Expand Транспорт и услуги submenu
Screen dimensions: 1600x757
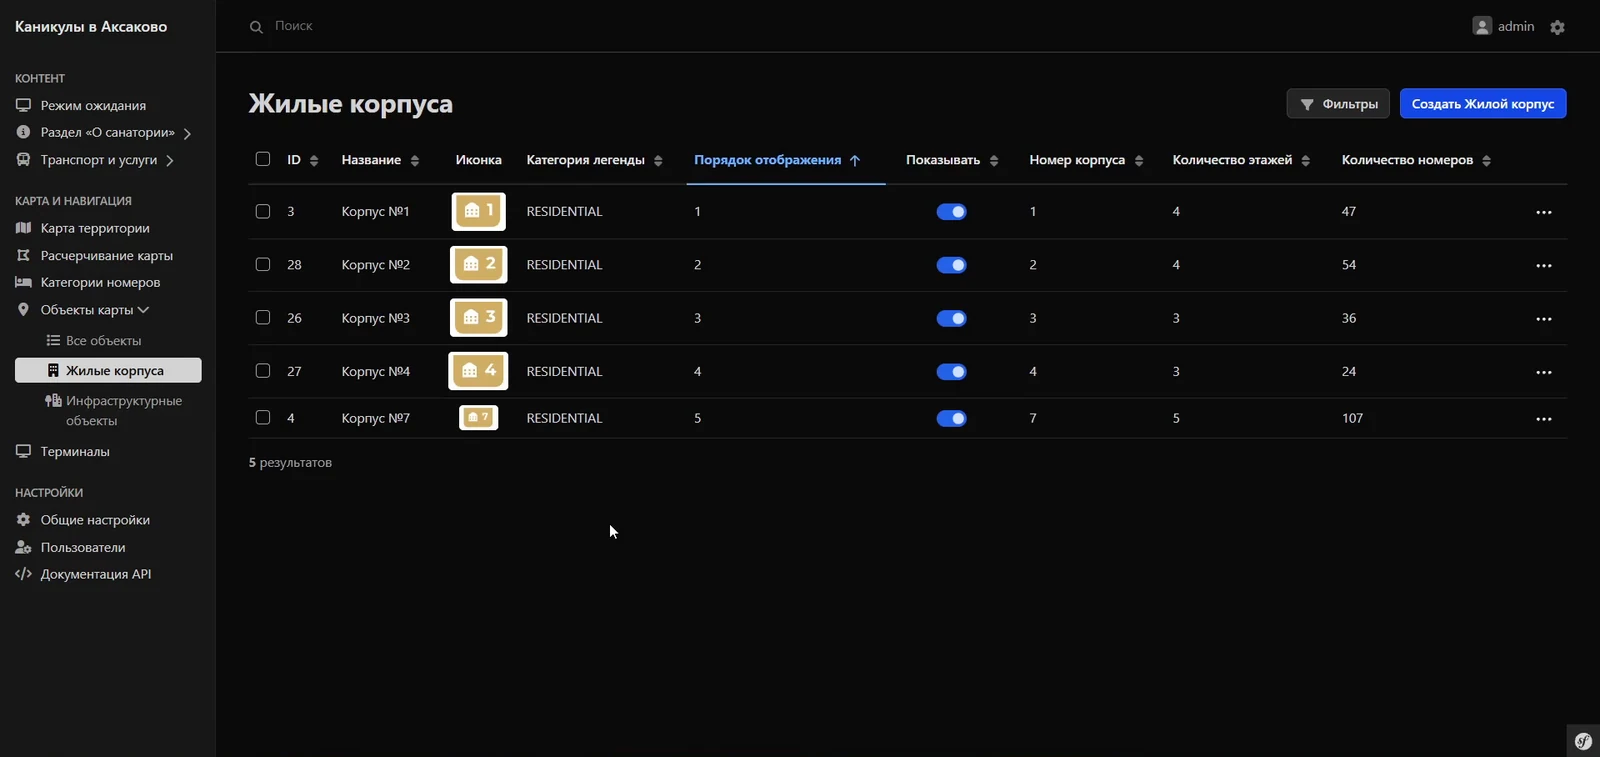(170, 160)
